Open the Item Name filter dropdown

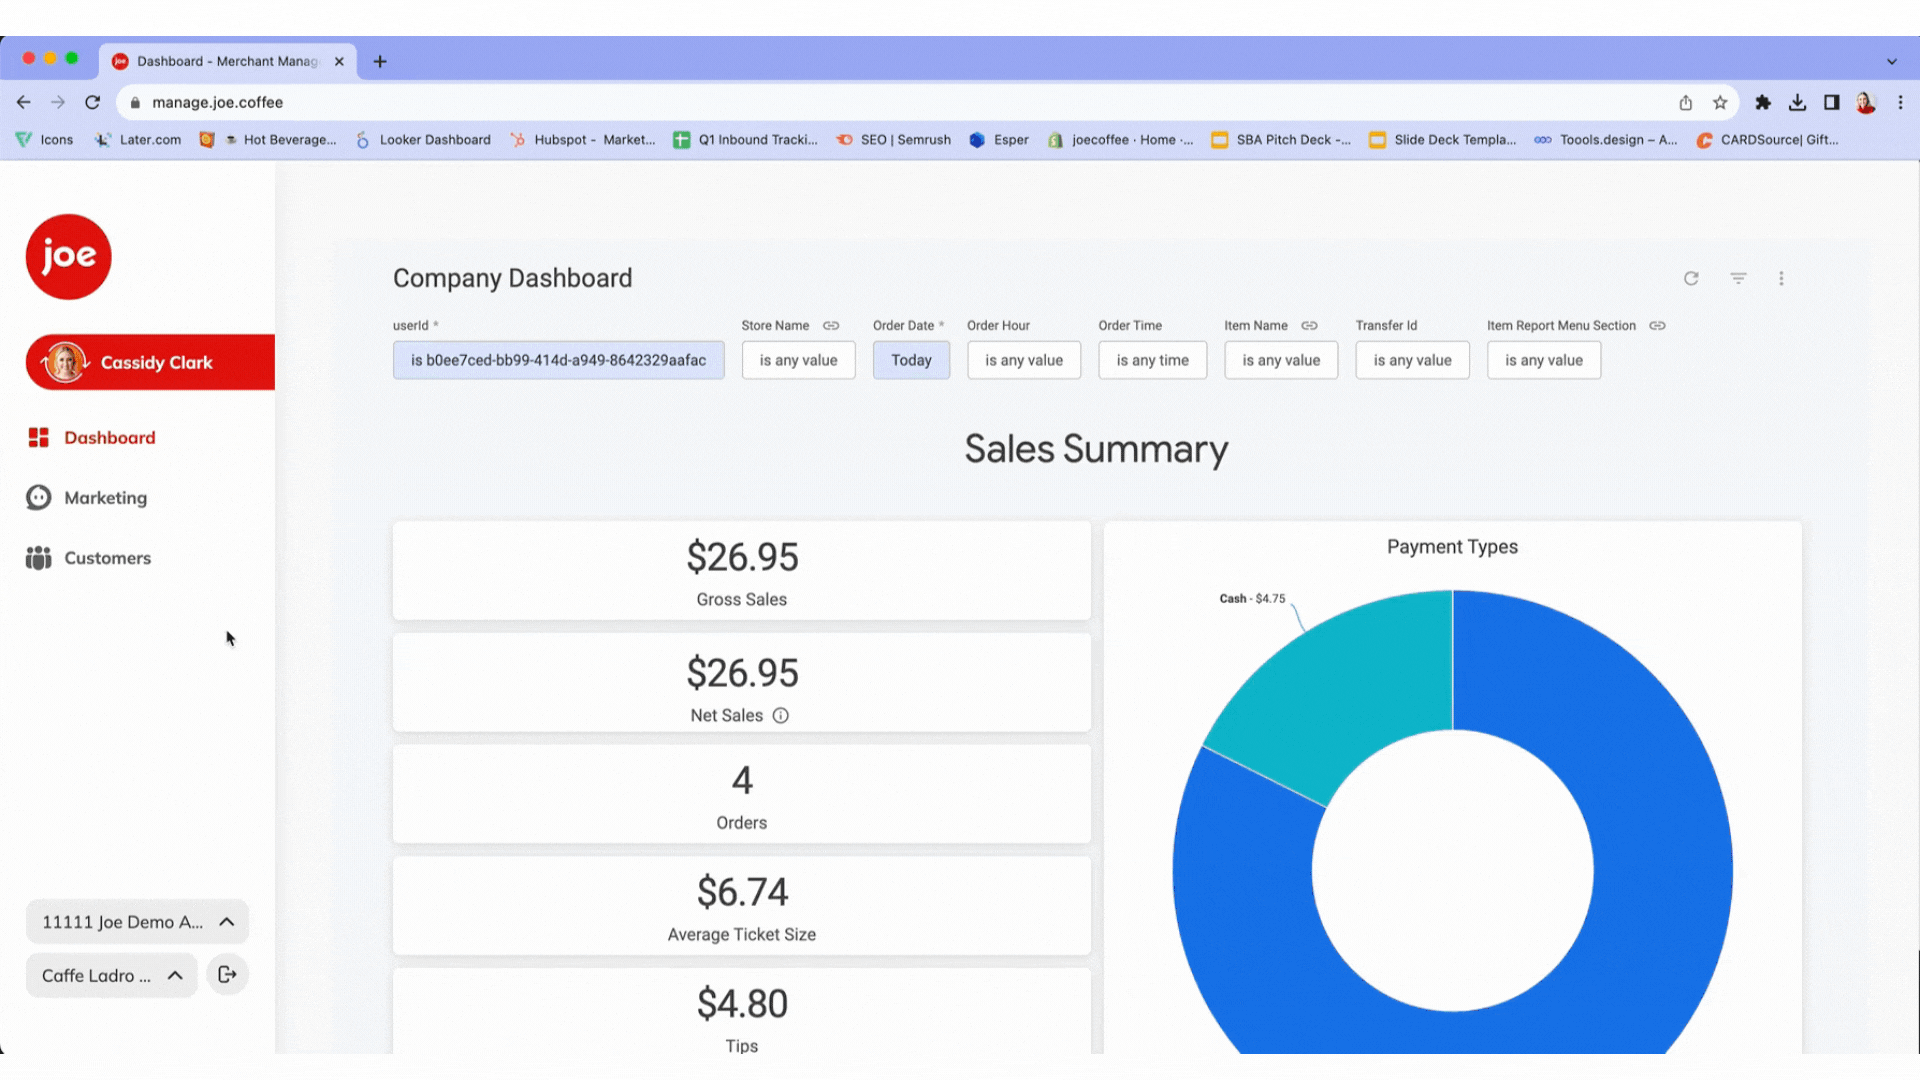(x=1281, y=360)
